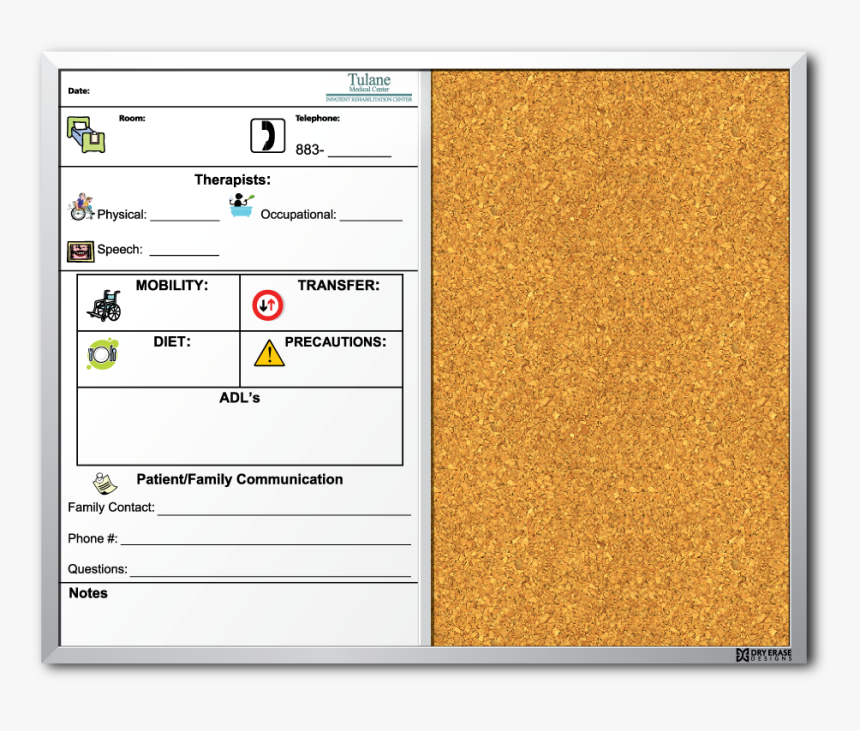This screenshot has height=731, width=860.
Task: Click the Notes section area
Action: click(x=240, y=620)
